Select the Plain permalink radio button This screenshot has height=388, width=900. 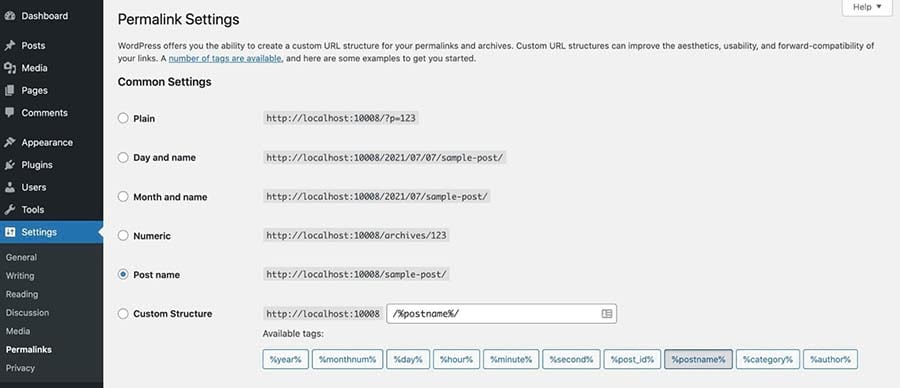(123, 118)
